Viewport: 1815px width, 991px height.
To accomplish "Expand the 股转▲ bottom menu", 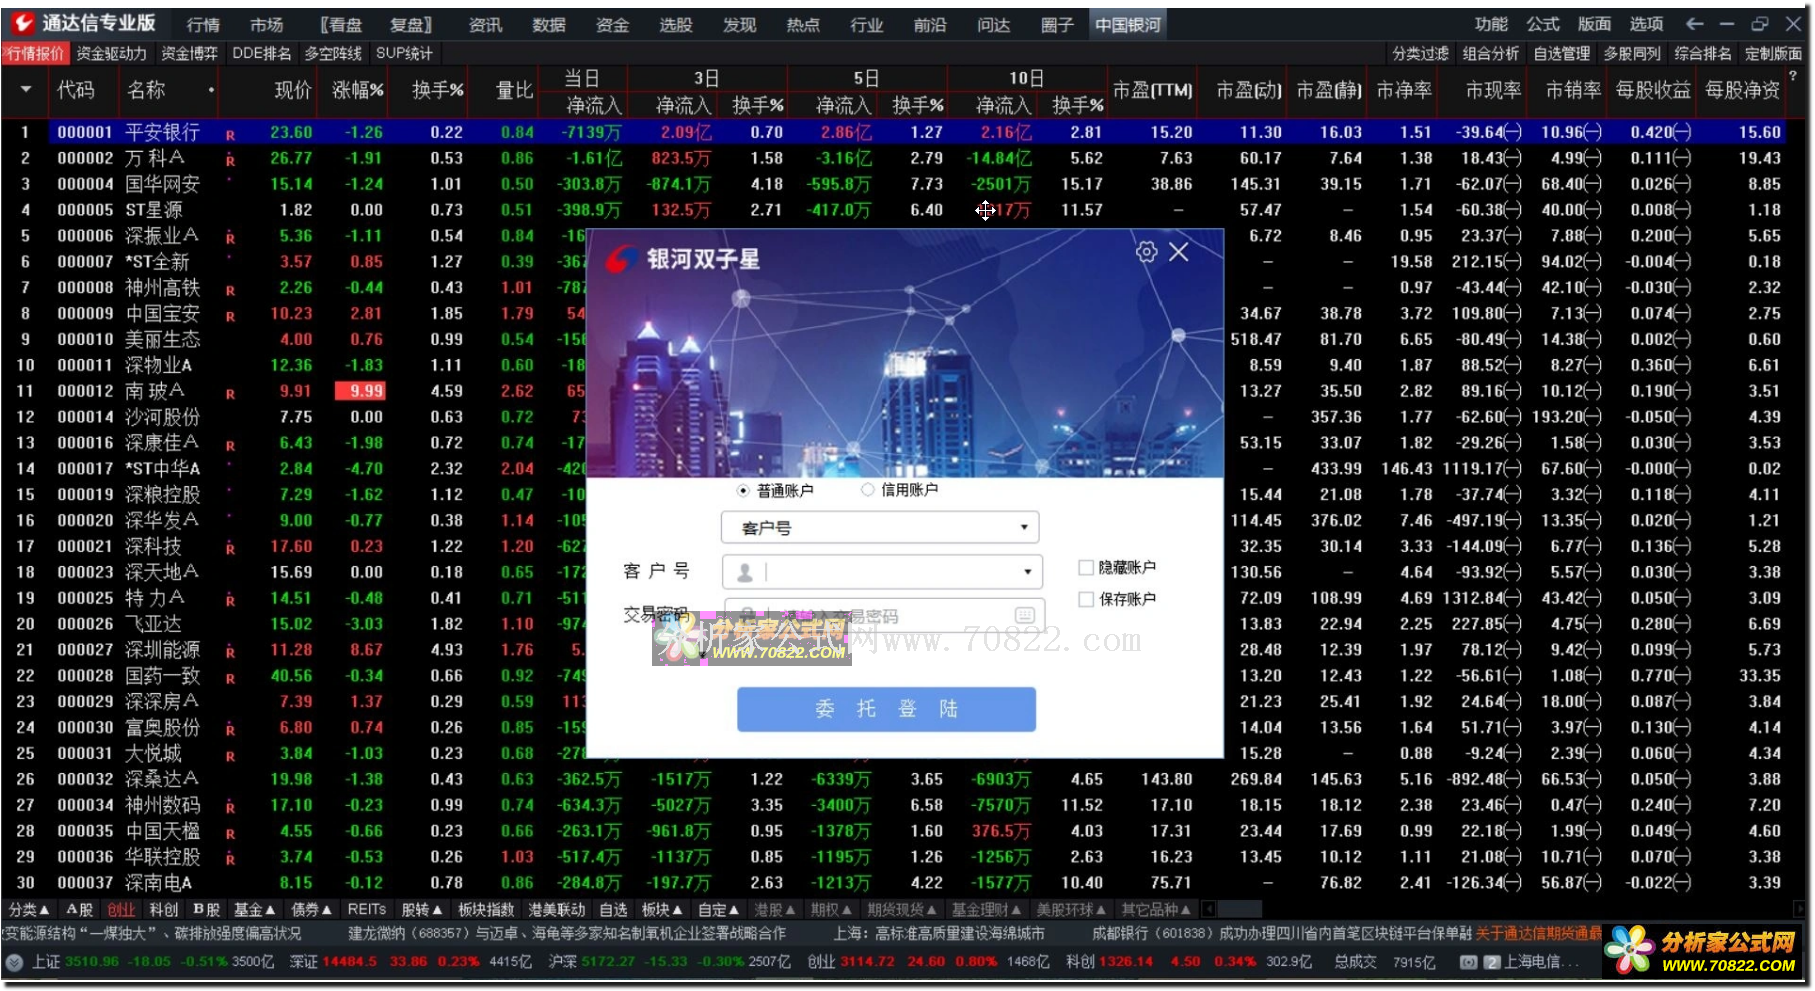I will (x=422, y=909).
